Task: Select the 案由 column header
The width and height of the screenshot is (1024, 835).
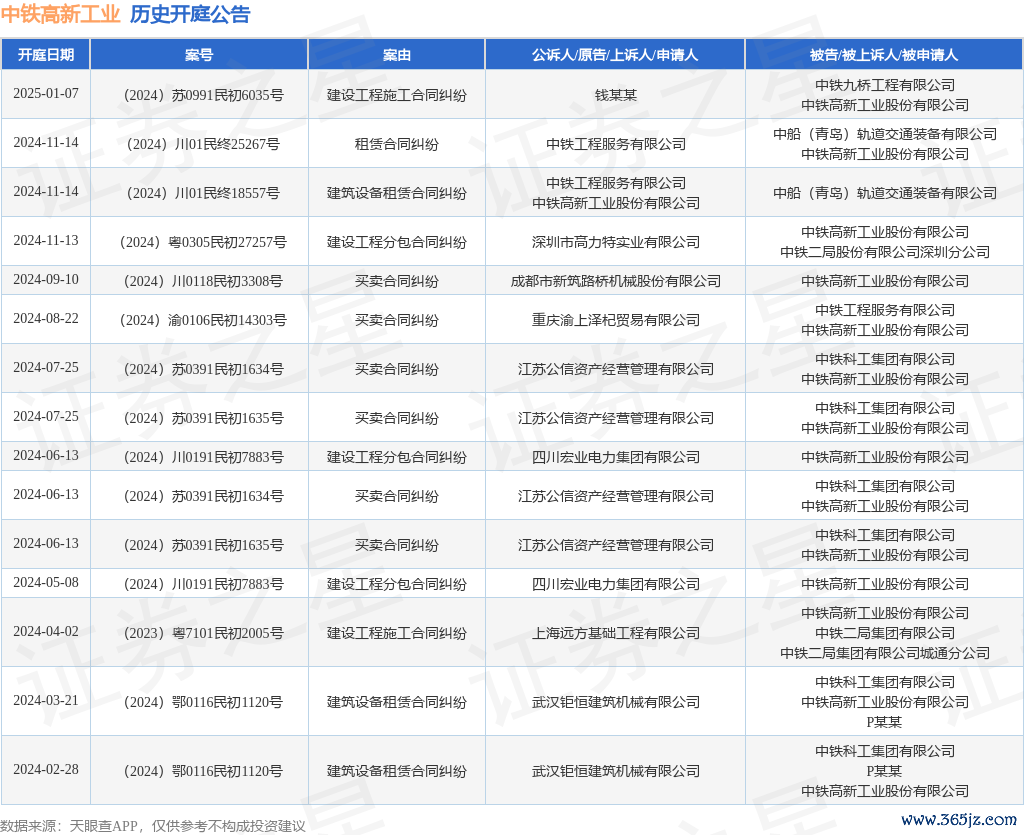Action: tap(396, 55)
